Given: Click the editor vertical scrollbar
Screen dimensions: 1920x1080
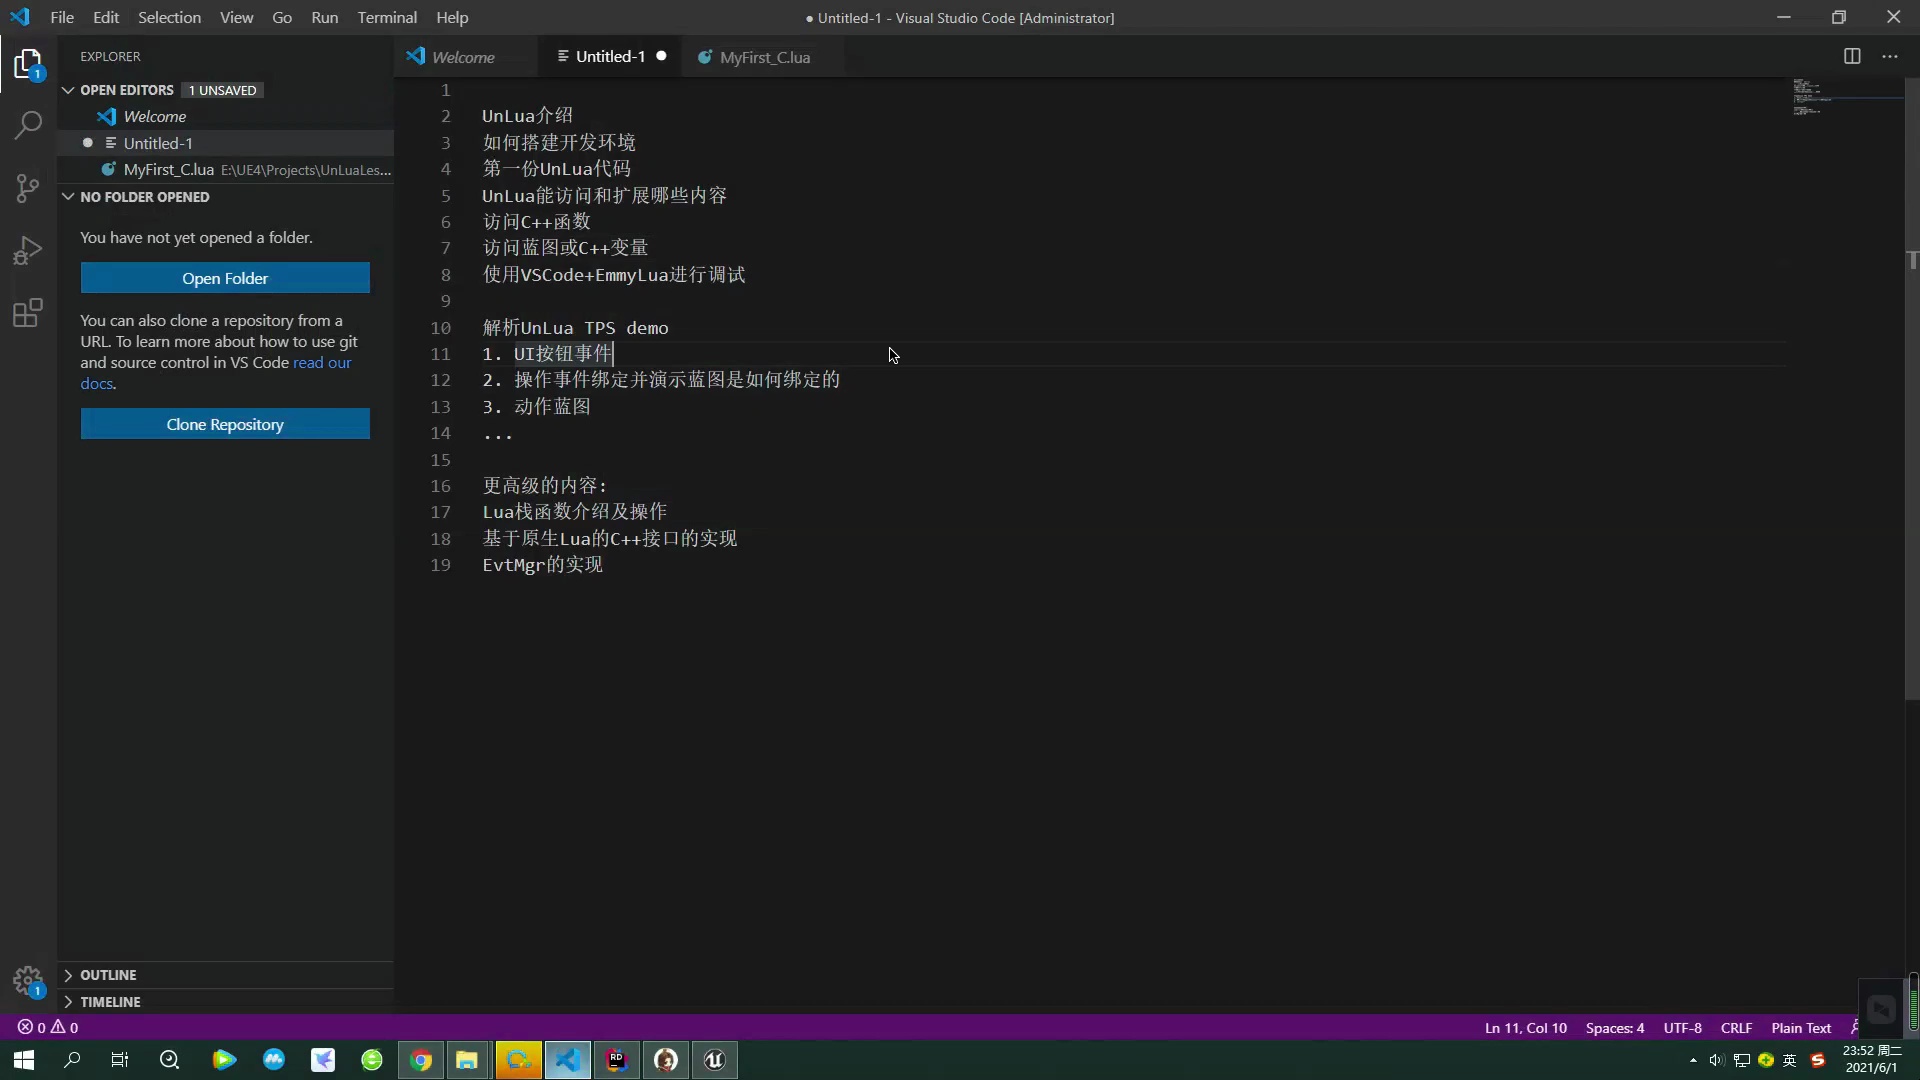Looking at the screenshot, I should click(x=1913, y=300).
